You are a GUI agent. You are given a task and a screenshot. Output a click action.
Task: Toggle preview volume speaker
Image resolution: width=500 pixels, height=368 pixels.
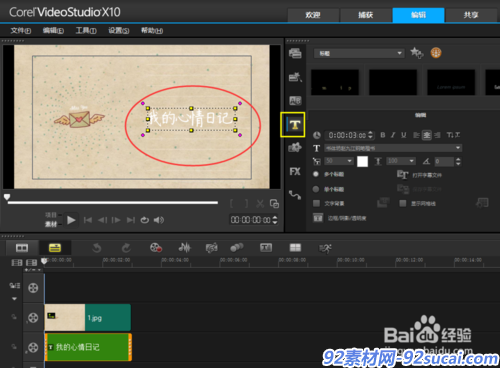click(159, 220)
